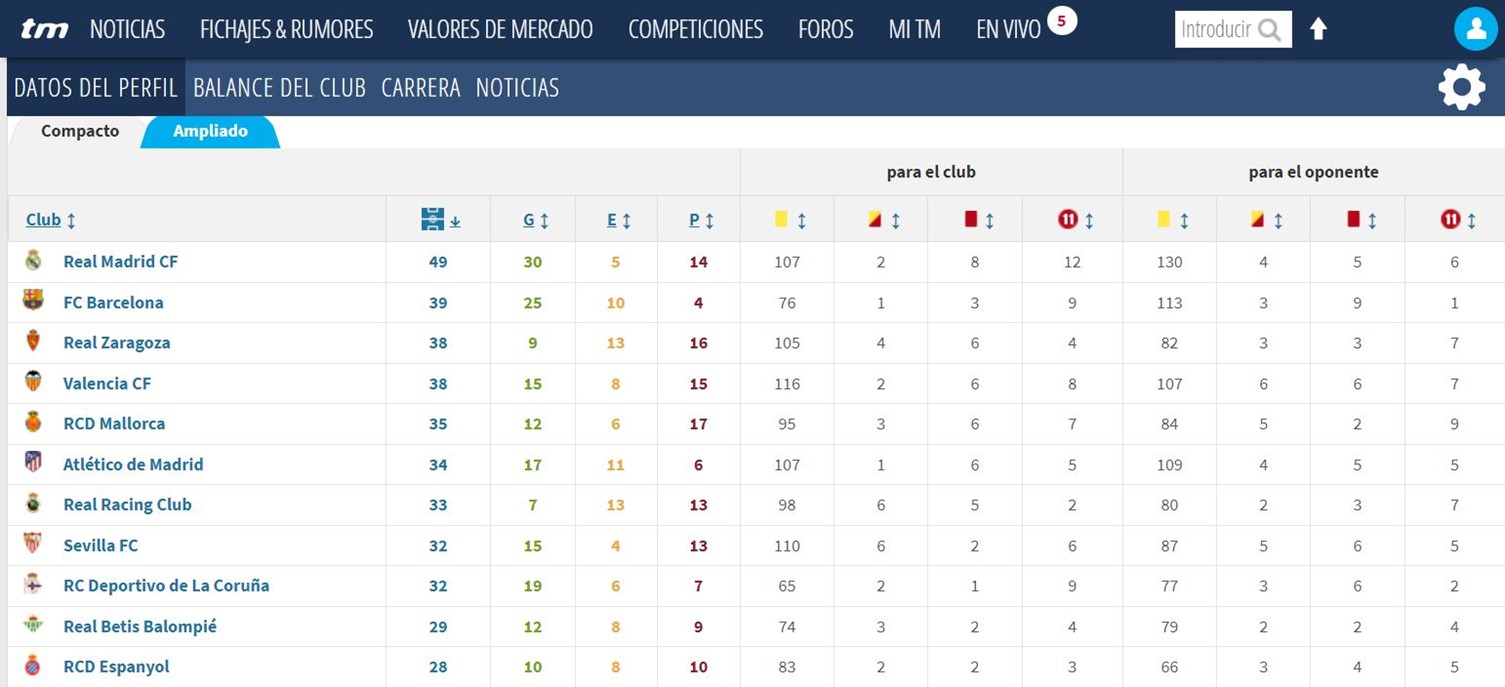Open the Fichajes & Rumores menu
The image size is (1505, 687).
286,29
